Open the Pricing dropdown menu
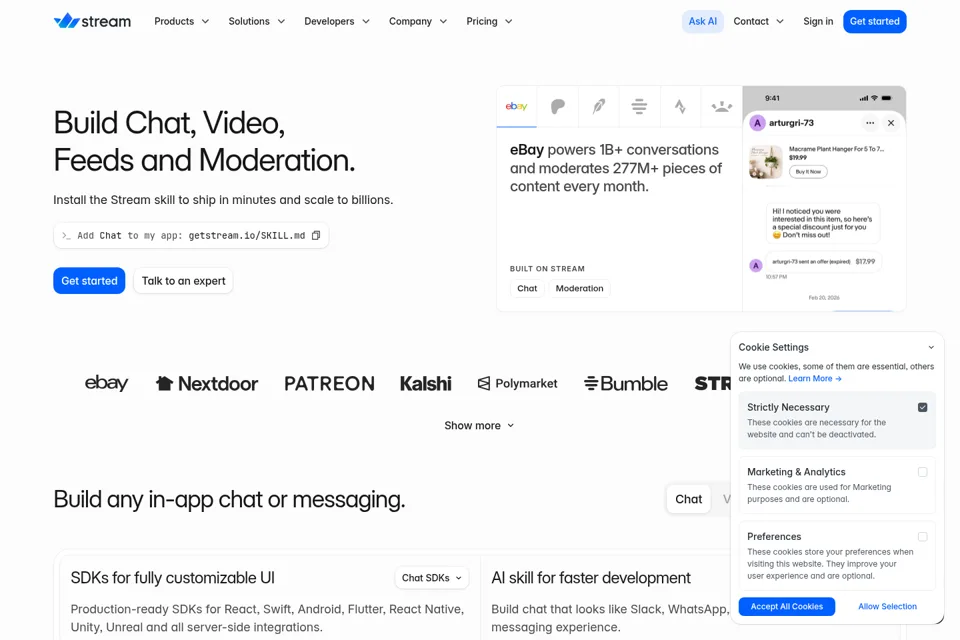Image resolution: width=960 pixels, height=640 pixels. (489, 21)
